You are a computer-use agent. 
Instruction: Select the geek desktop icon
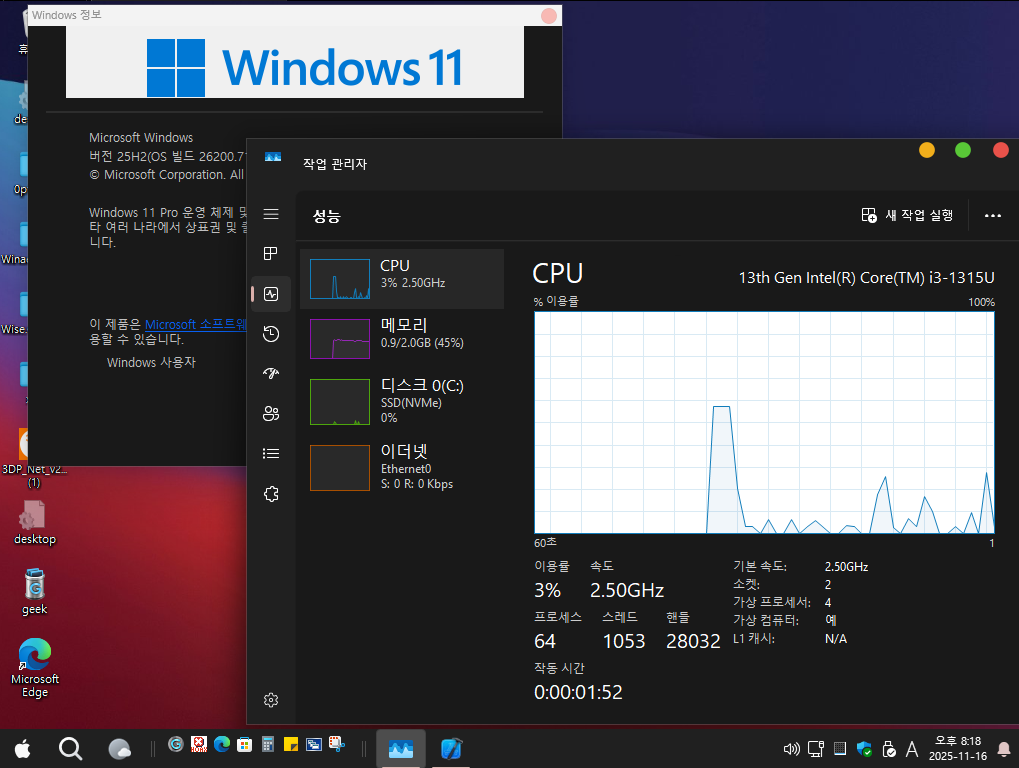pyautogui.click(x=34, y=591)
